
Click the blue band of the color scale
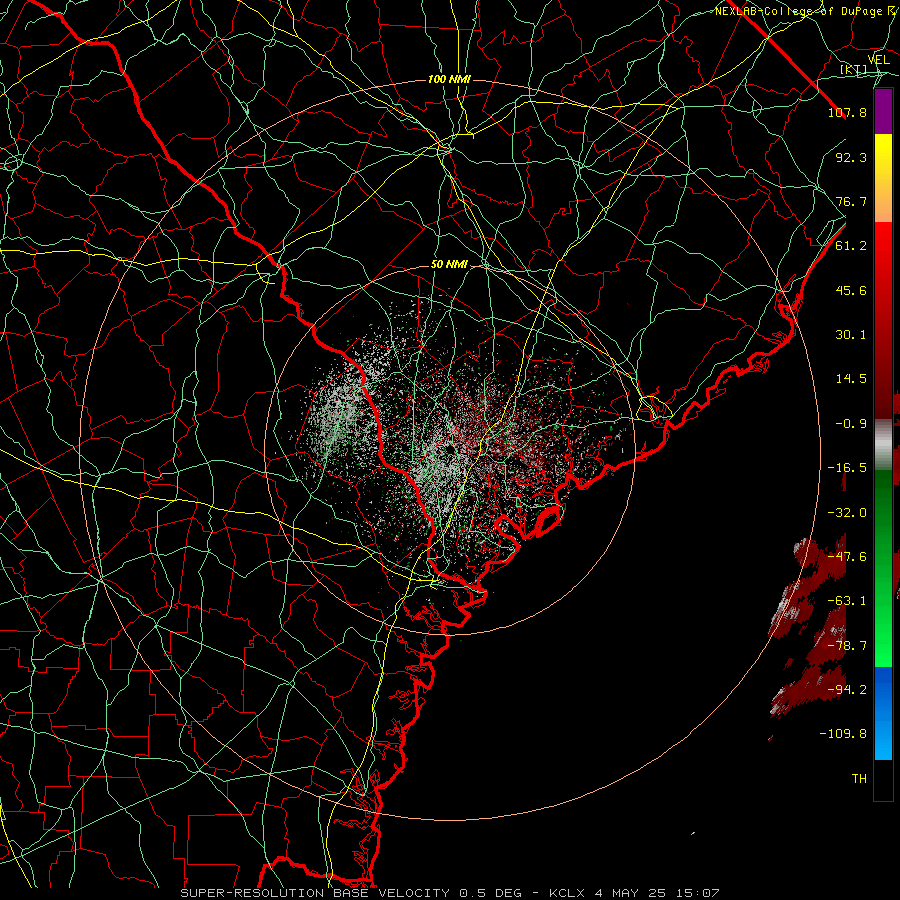[x=883, y=713]
